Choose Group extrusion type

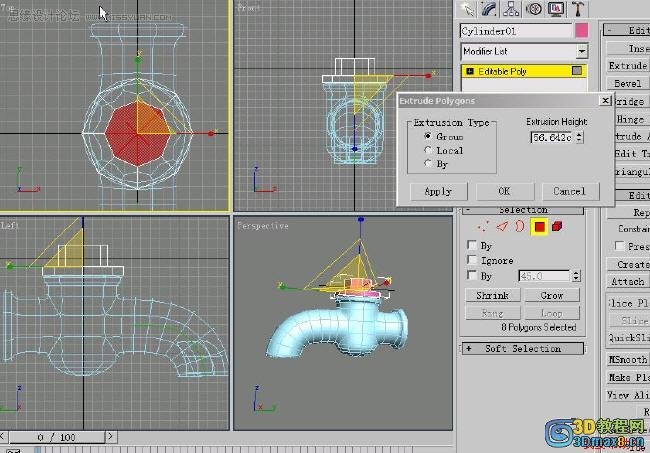point(428,136)
